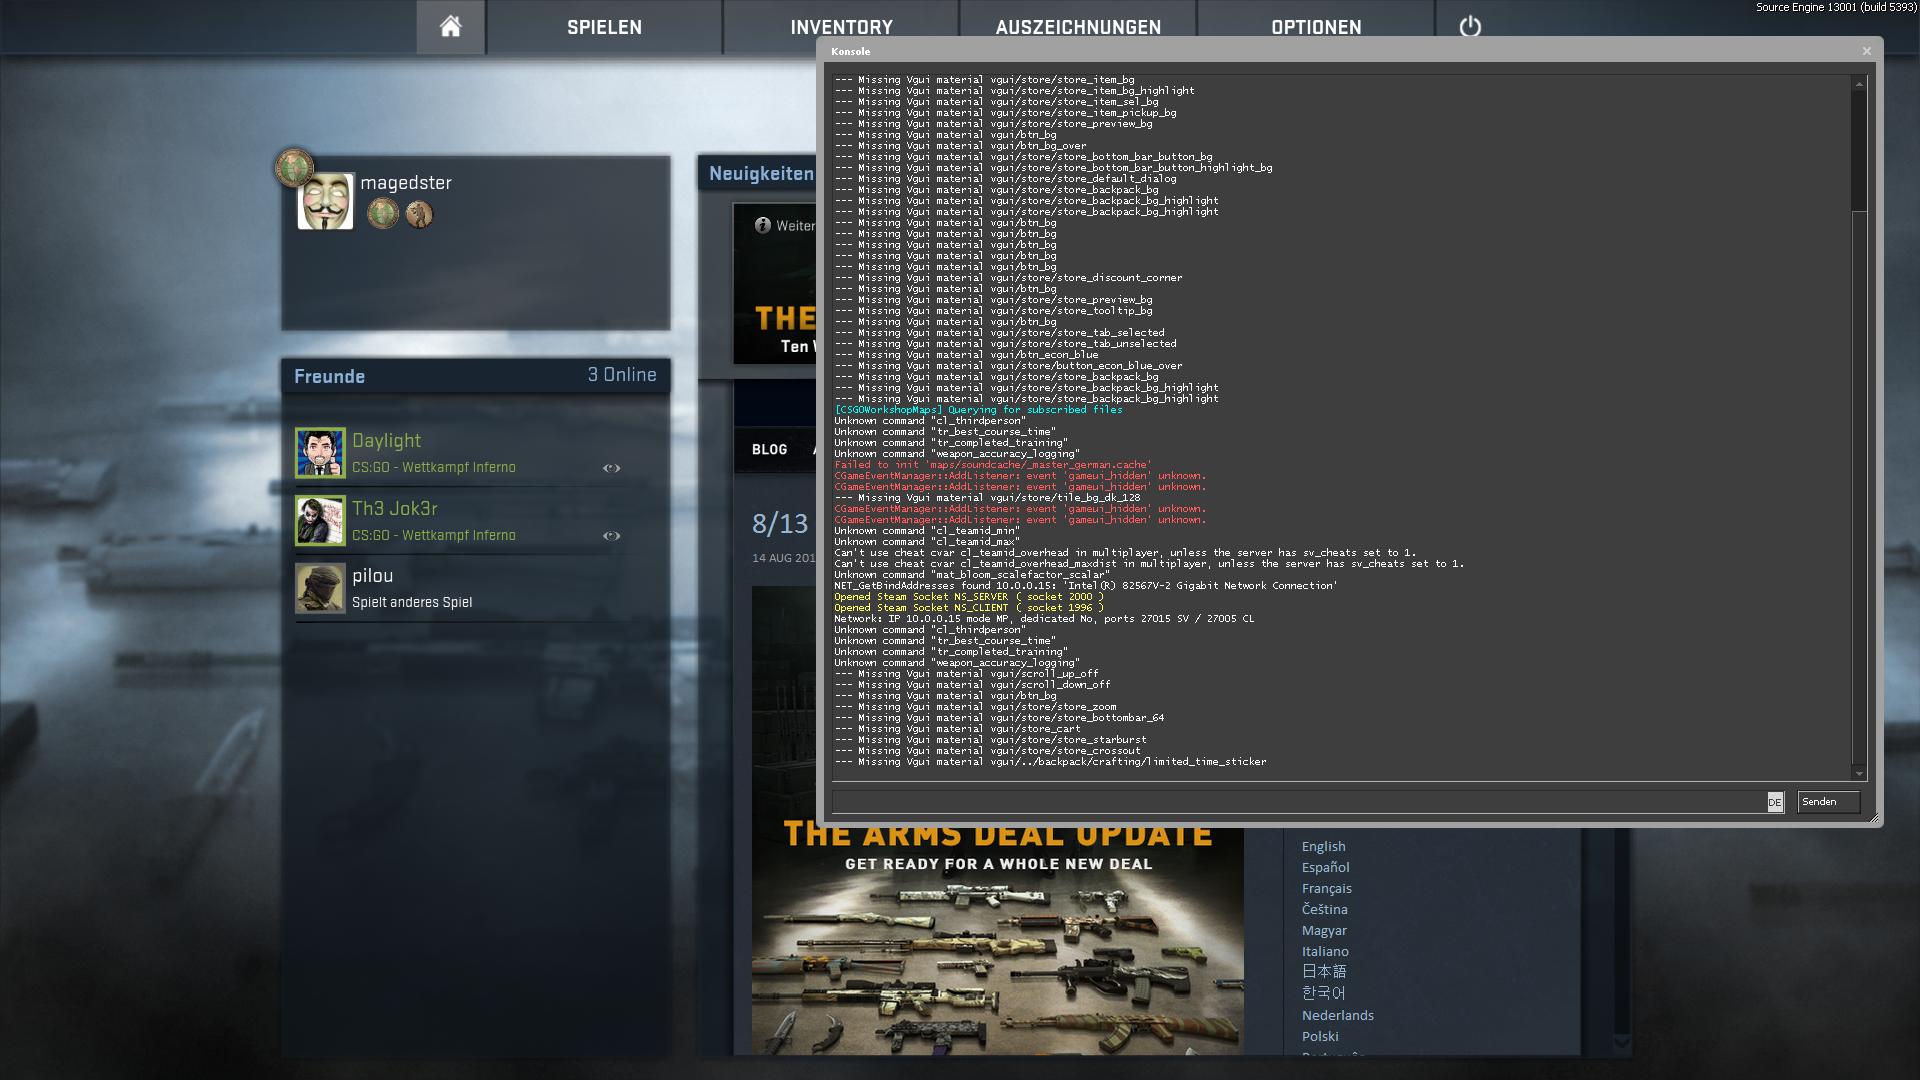1920x1080 pixels.
Task: Open the AUSZEICHNUNGEN menu
Action: click(1078, 27)
